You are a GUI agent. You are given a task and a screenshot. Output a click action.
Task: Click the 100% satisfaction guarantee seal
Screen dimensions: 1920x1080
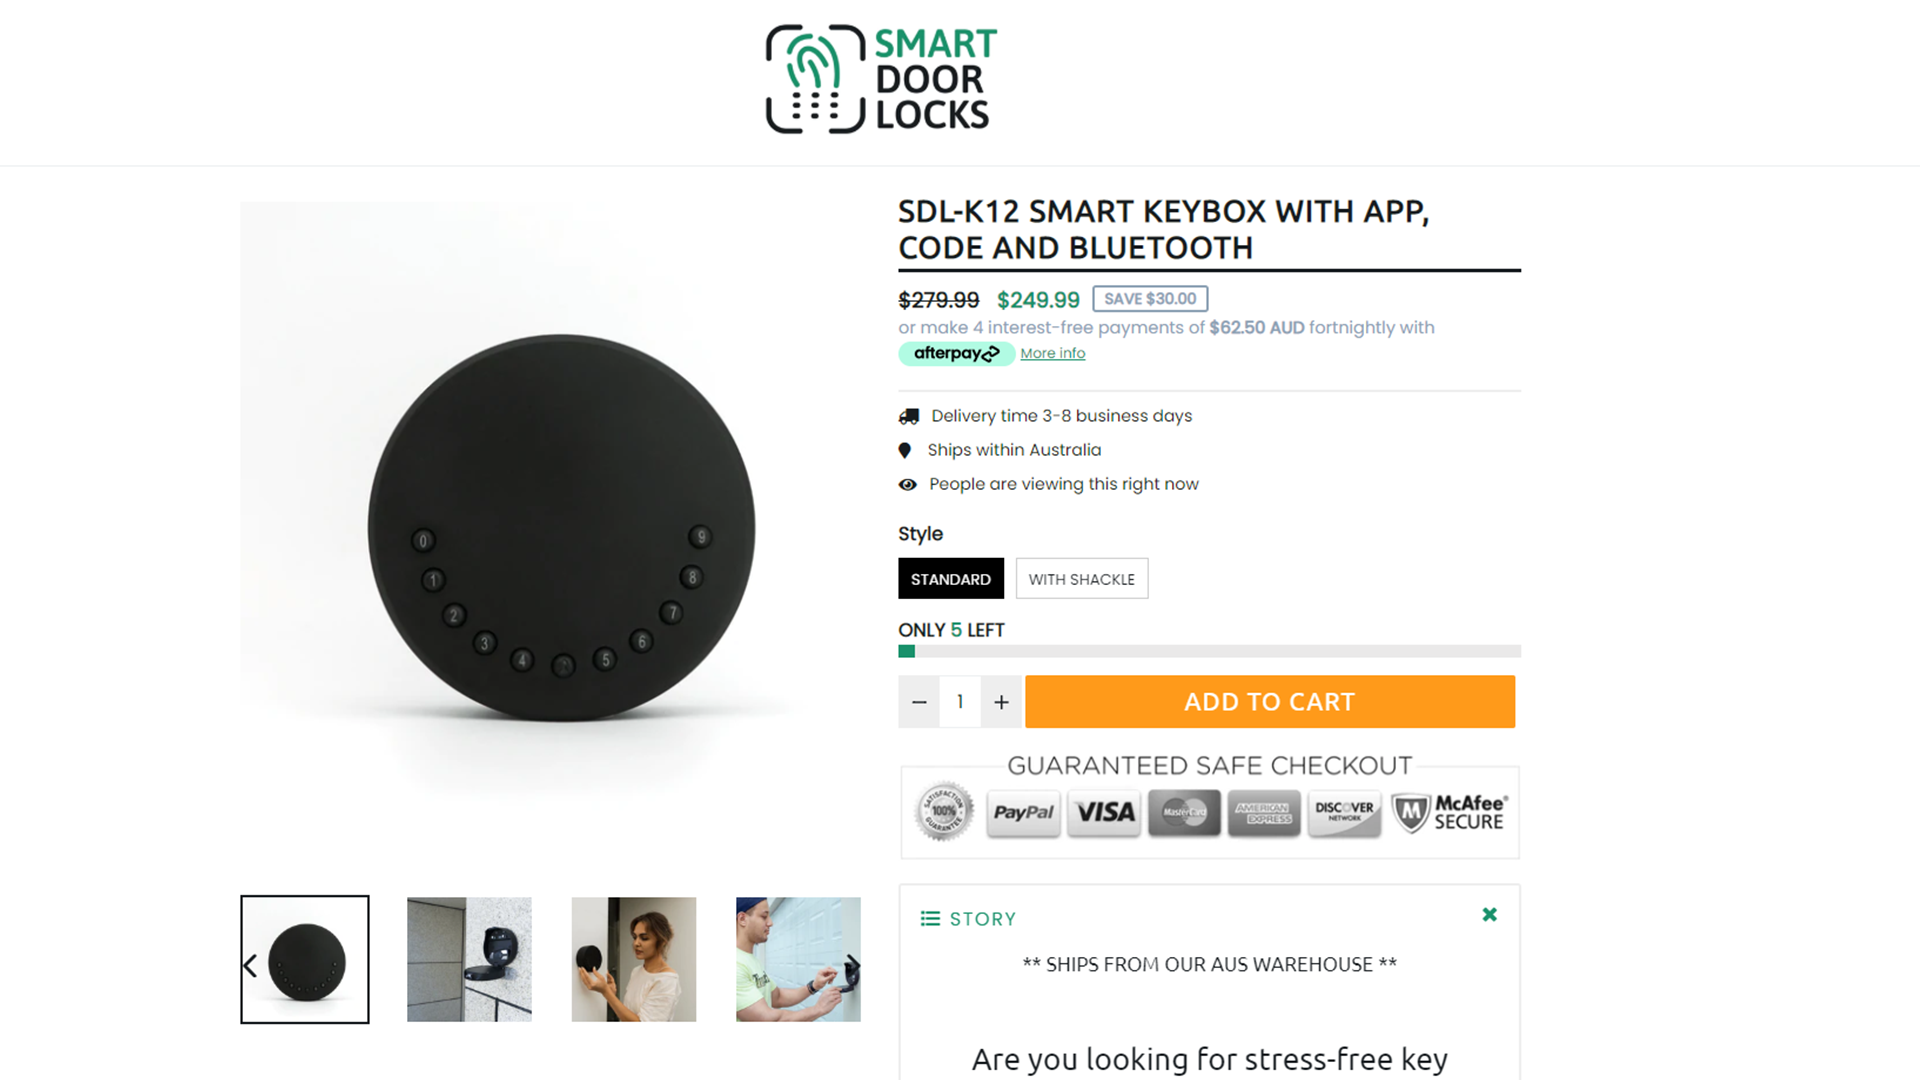[944, 811]
